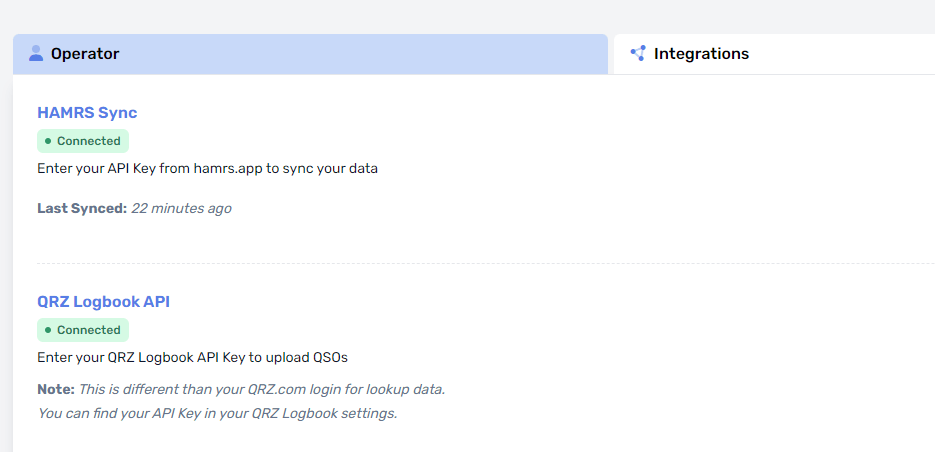Click the hamrs.app text in the description
935x452 pixels.
pyautogui.click(x=226, y=169)
